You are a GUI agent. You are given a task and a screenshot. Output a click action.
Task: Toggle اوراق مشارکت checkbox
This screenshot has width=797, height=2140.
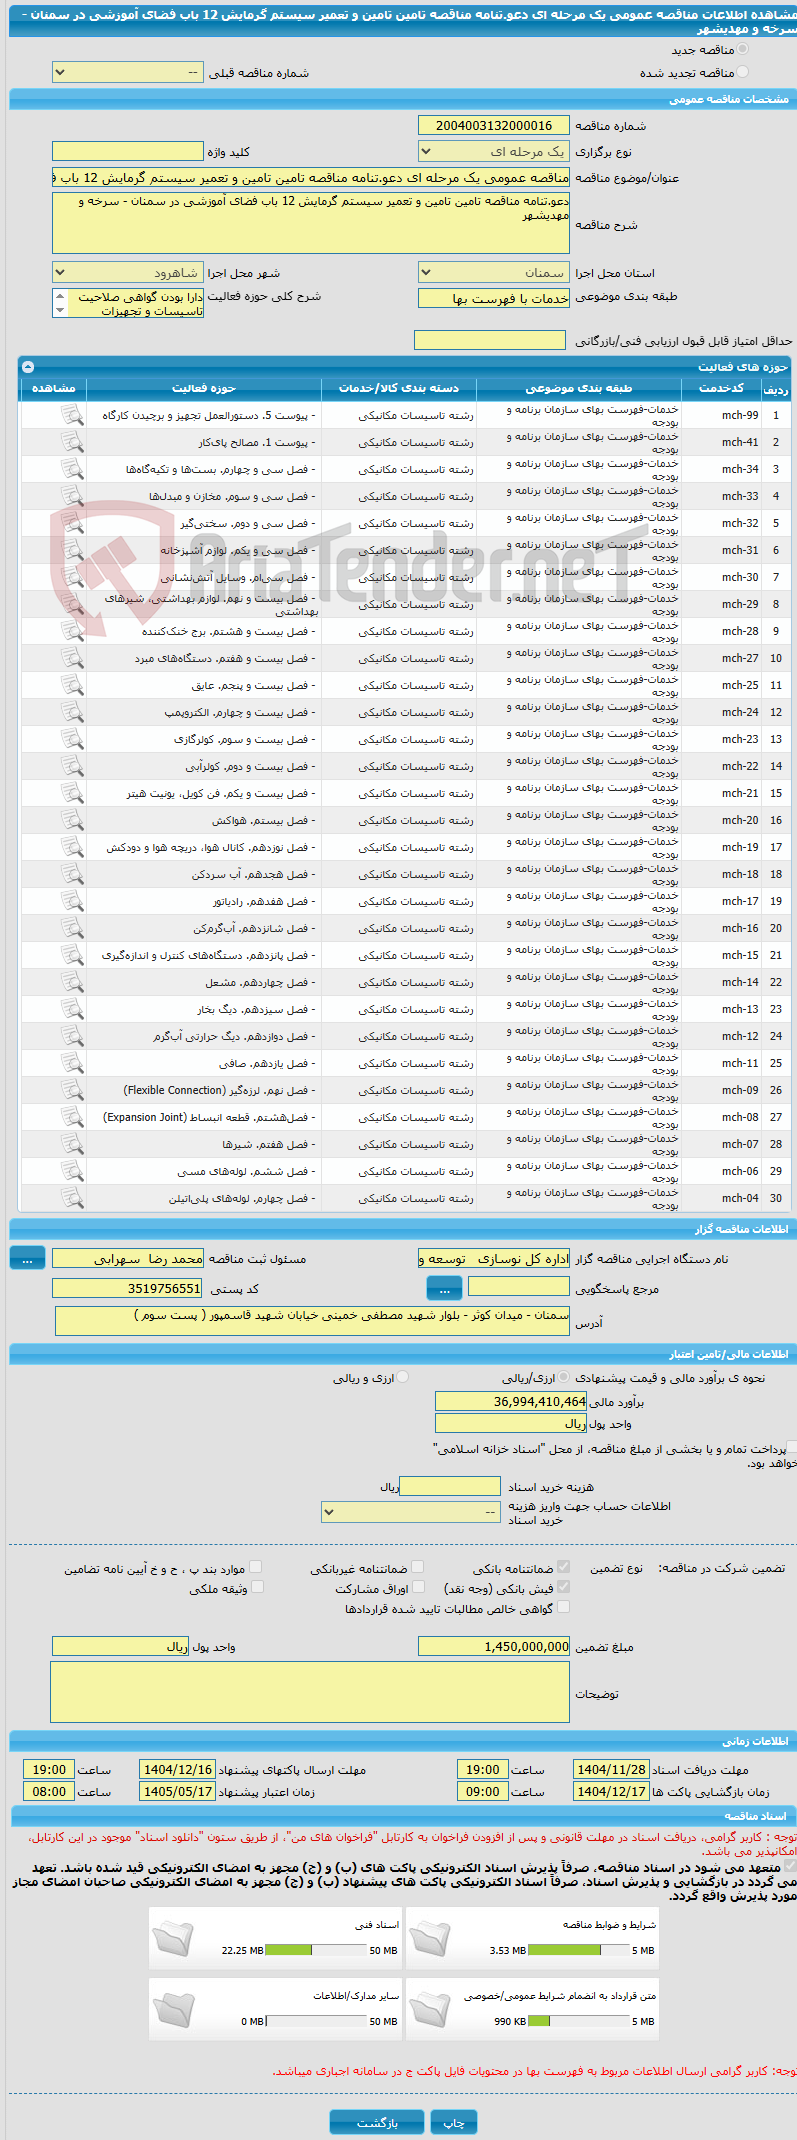tap(418, 1587)
